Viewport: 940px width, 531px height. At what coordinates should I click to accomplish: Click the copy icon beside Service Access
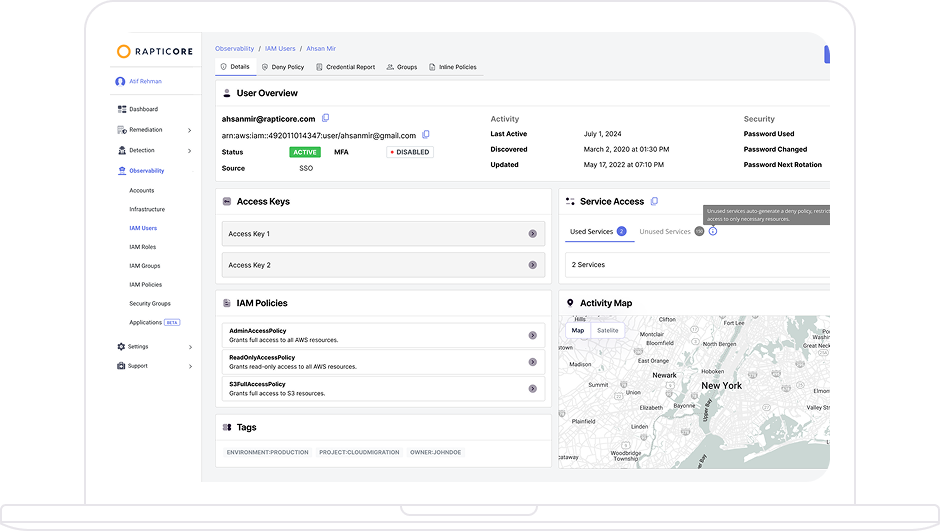point(654,201)
